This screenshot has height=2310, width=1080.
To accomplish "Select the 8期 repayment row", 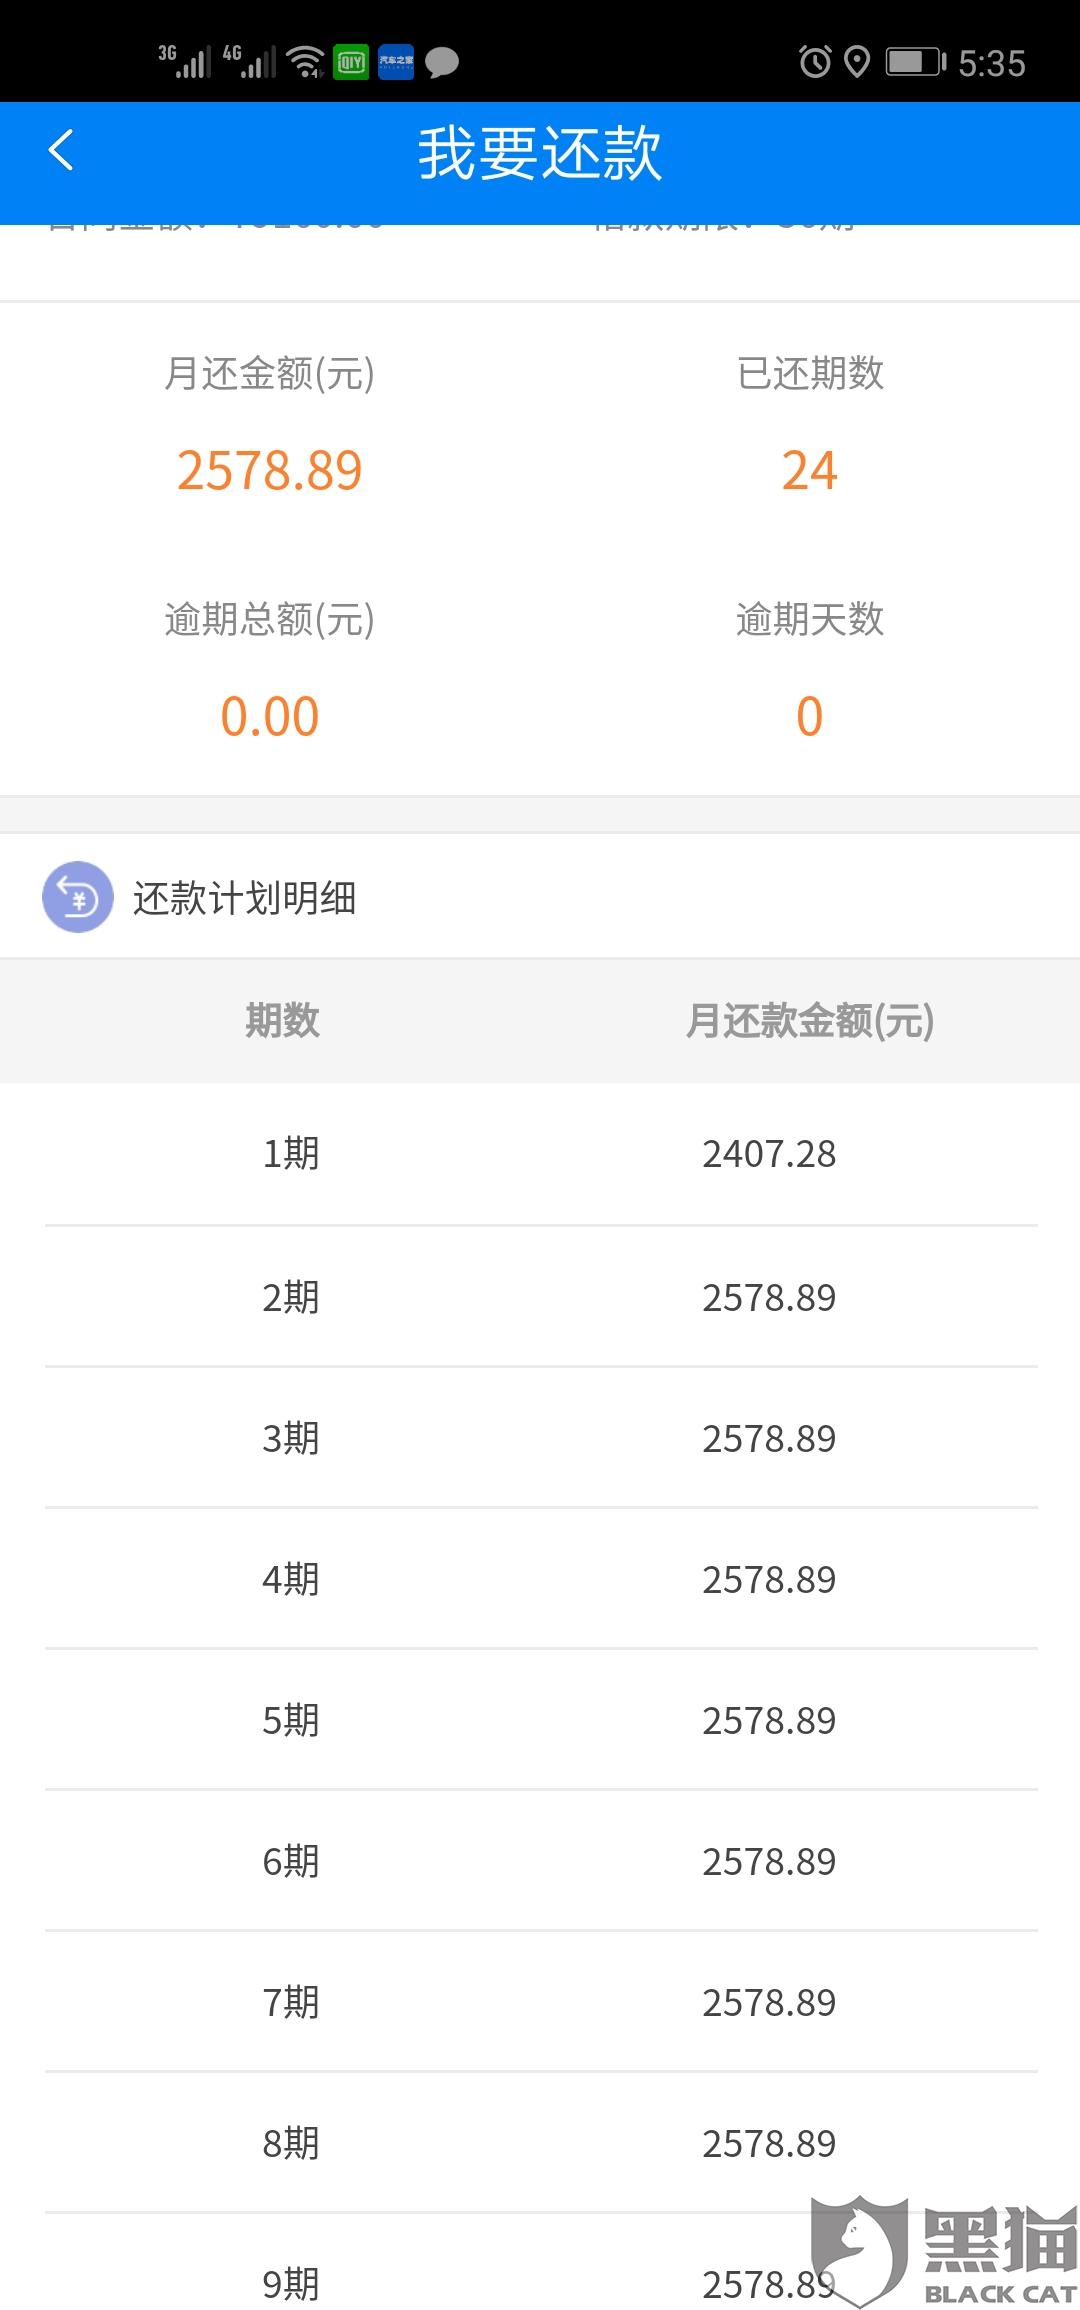I will 541,2143.
